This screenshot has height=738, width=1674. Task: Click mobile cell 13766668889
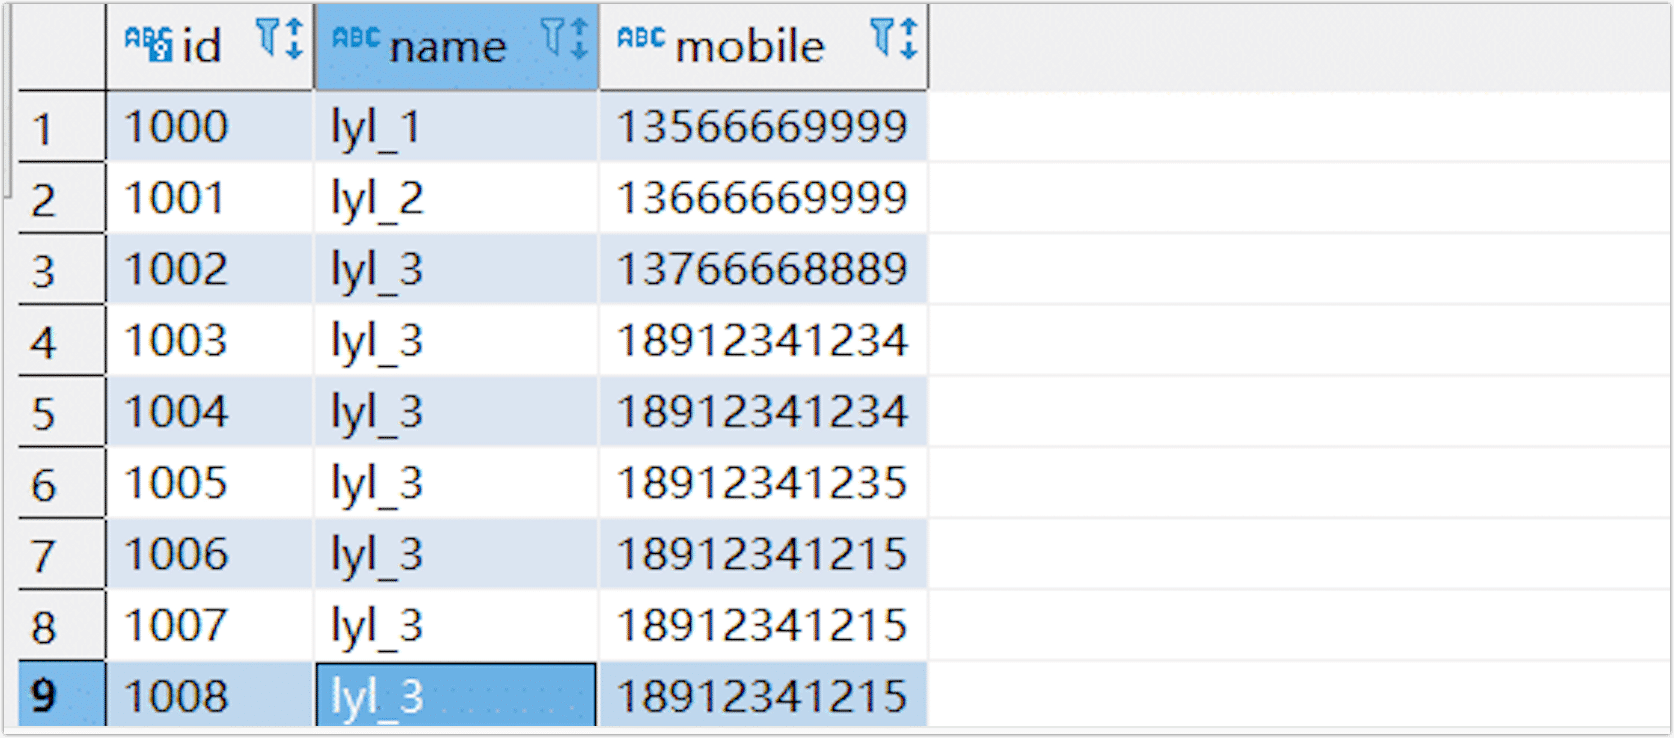tap(763, 269)
